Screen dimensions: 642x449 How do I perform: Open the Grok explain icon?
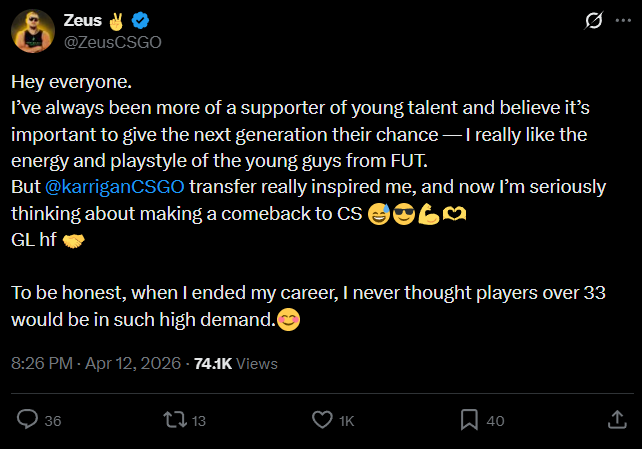(x=594, y=21)
